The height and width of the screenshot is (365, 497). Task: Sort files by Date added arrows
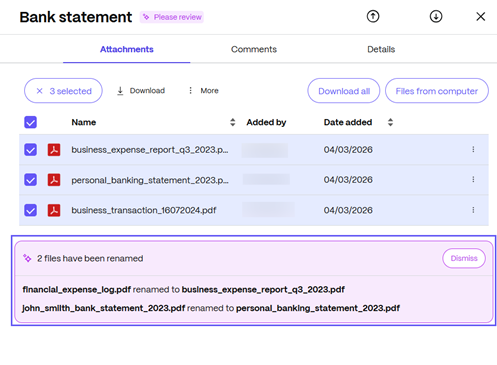pos(390,122)
